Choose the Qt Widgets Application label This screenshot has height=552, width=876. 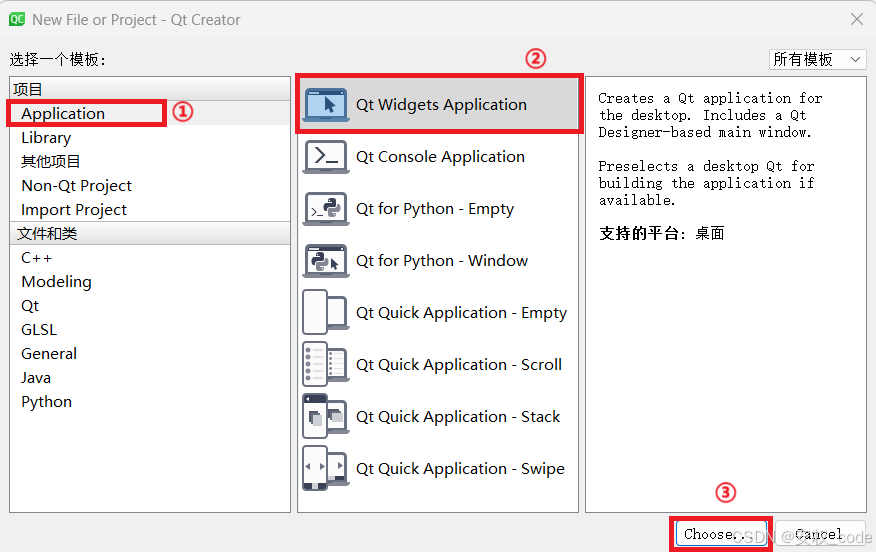pos(441,104)
